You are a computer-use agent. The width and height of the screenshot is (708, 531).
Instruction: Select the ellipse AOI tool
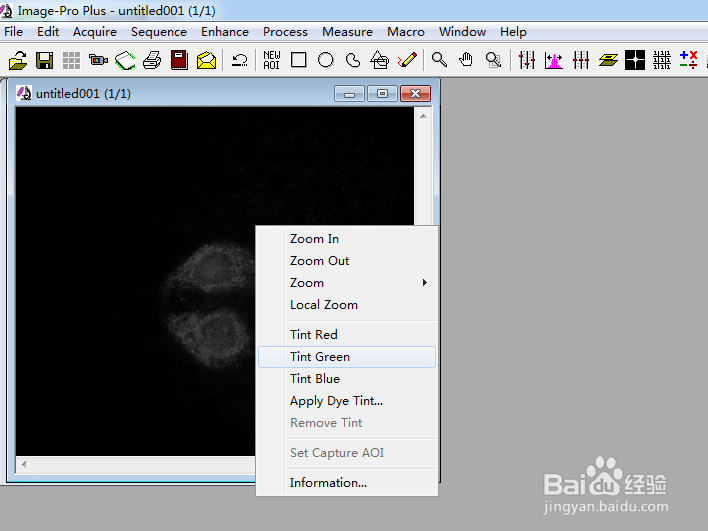tap(326, 60)
